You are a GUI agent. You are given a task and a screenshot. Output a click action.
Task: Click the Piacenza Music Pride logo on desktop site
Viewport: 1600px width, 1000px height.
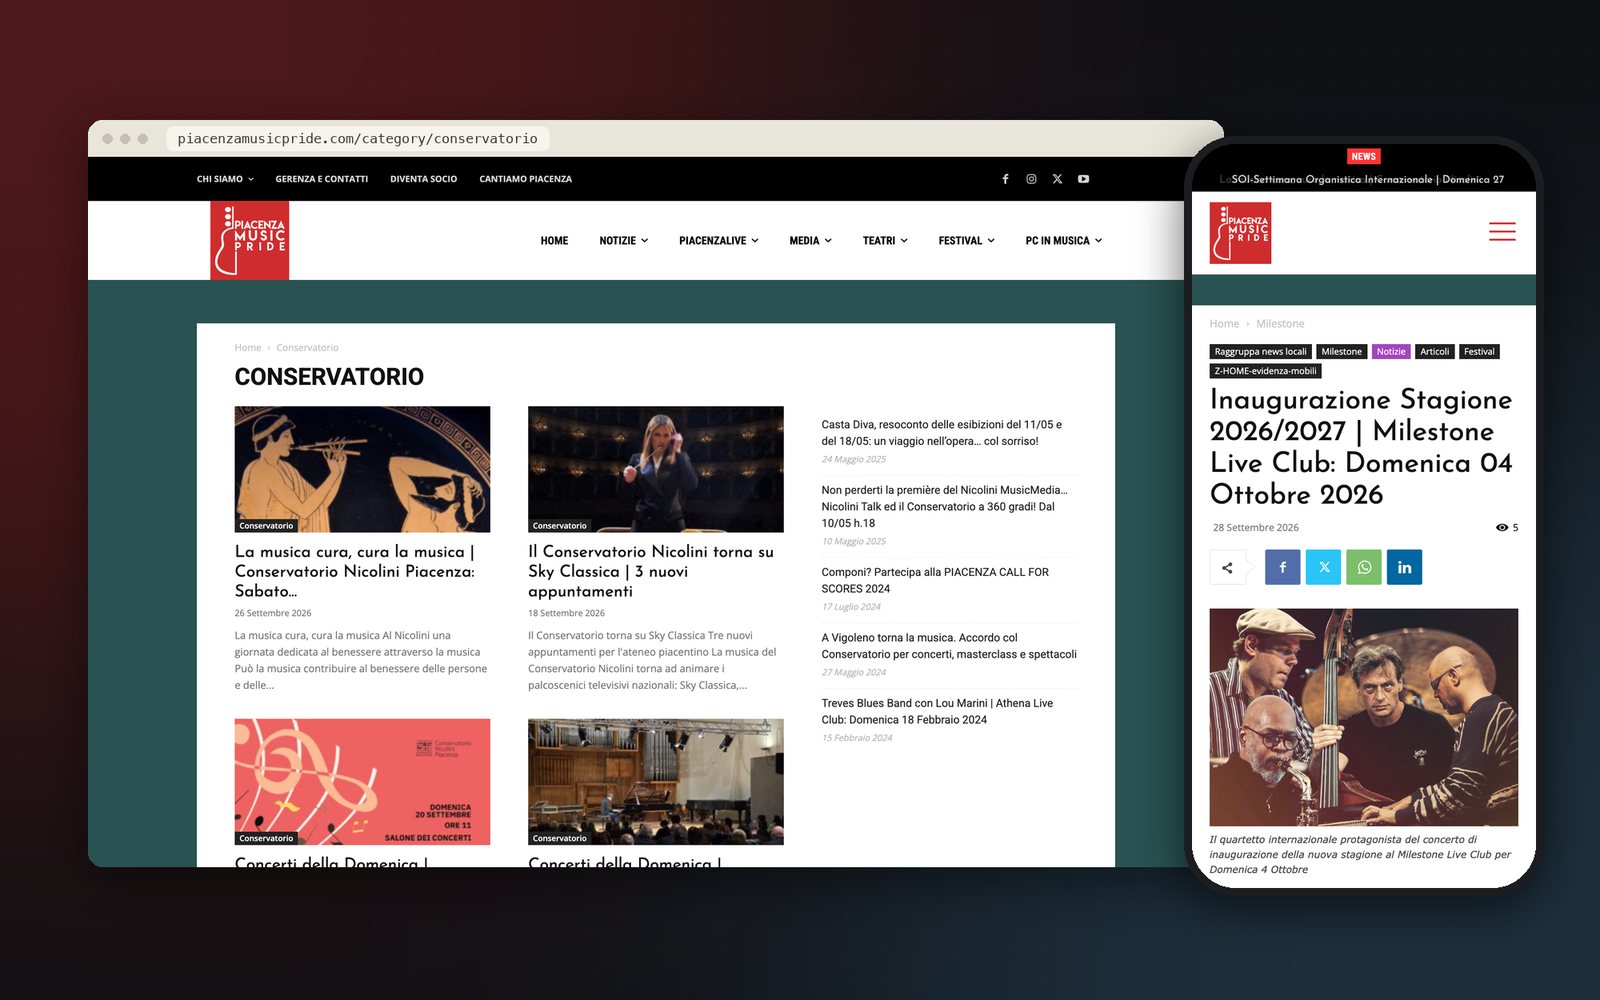pos(250,240)
